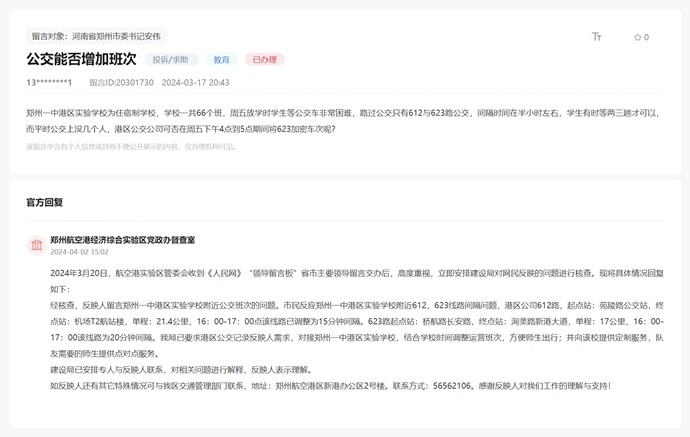Click the post date 2024-03-17 20:43
The image size is (690, 437).
pyautogui.click(x=195, y=82)
